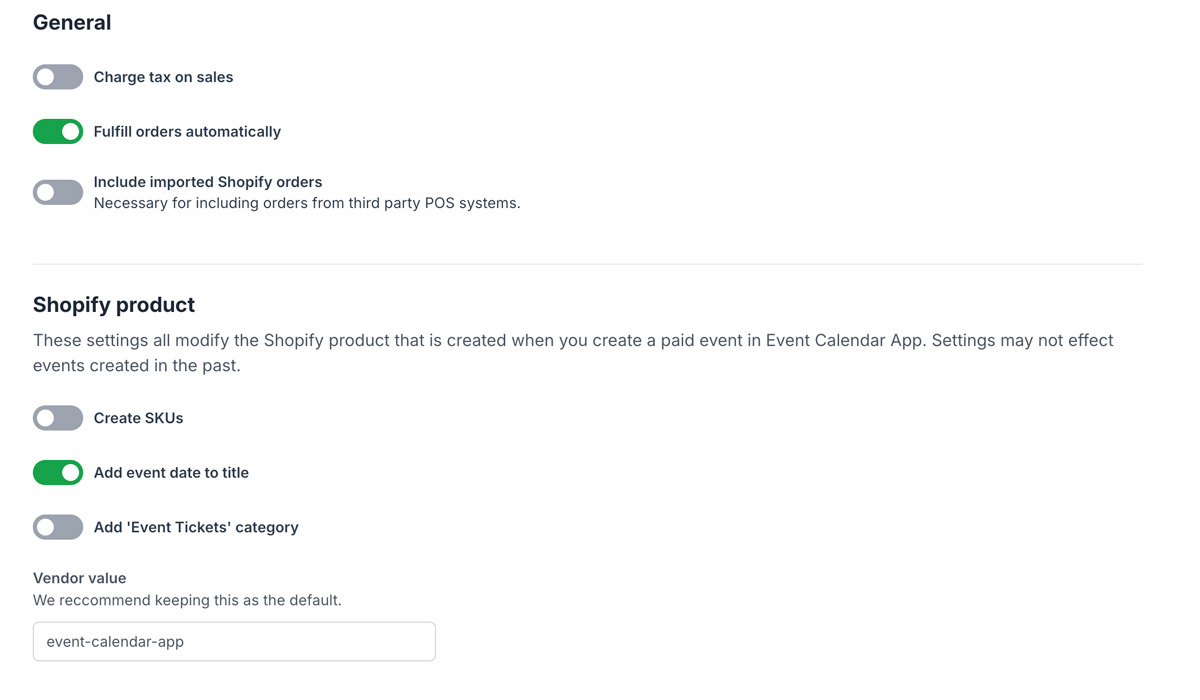Click the 'Vendor value' field label
Screen dimensions: 1200x700
(79, 578)
